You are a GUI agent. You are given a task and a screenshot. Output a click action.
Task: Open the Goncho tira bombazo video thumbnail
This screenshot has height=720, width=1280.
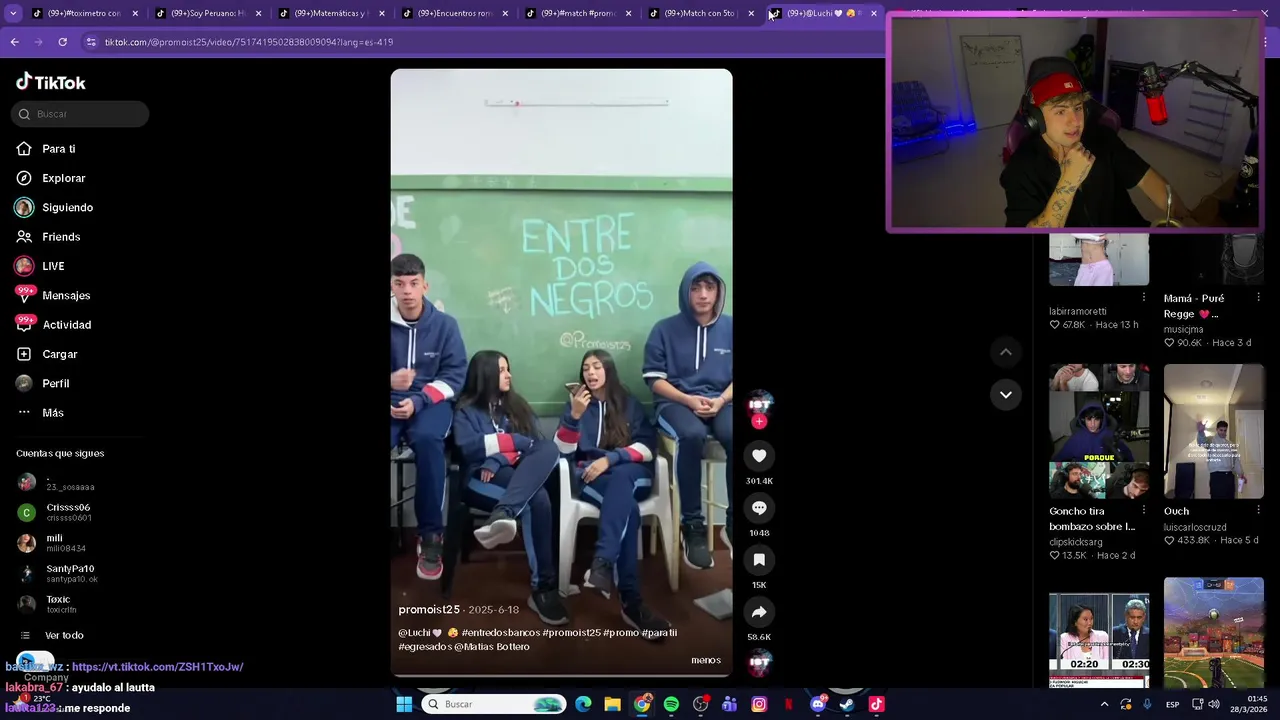click(1099, 431)
